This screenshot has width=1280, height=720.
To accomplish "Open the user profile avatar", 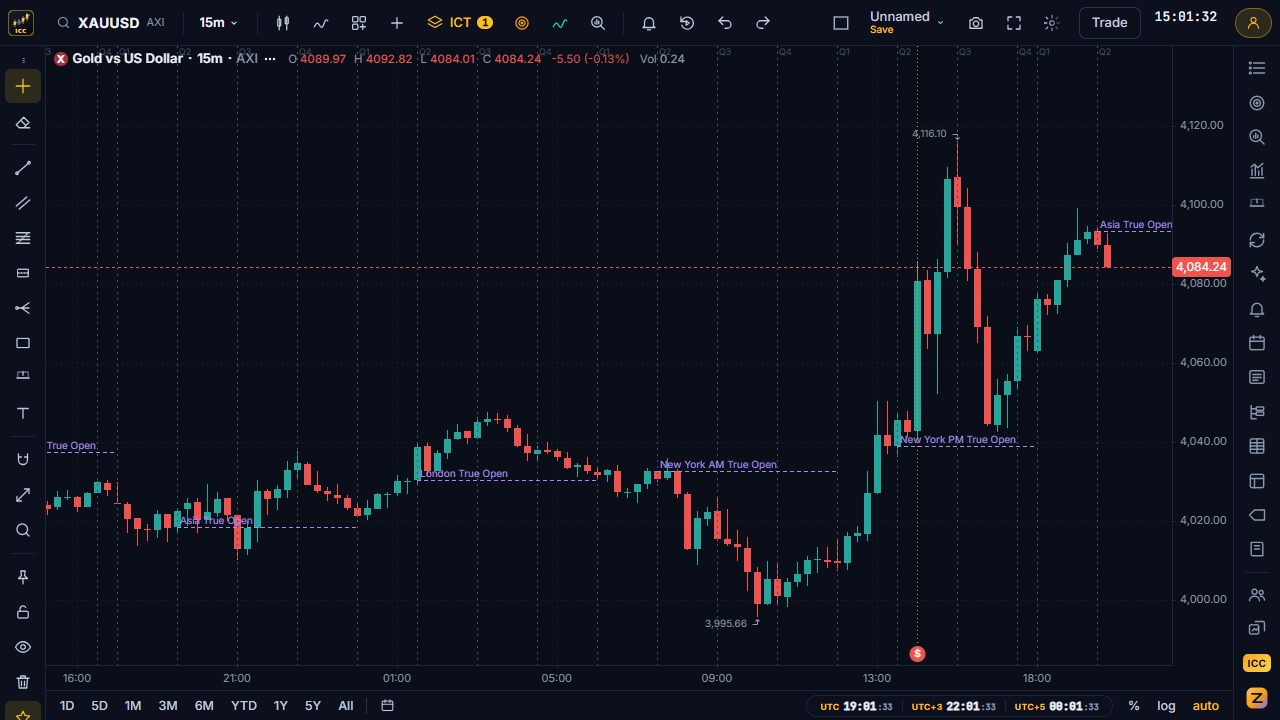I will click(x=1253, y=22).
